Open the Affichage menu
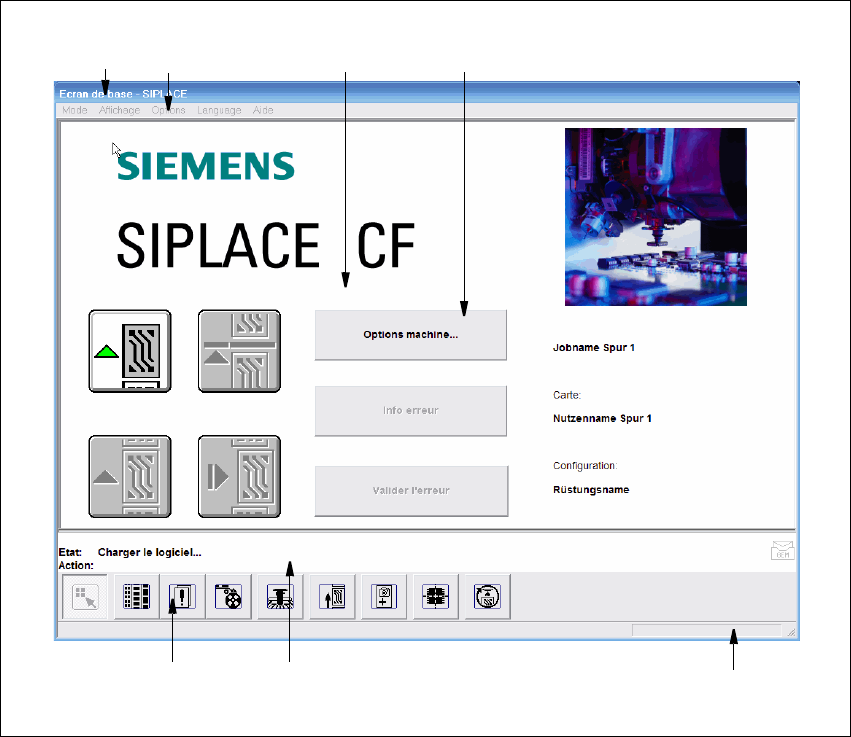The height and width of the screenshot is (737, 851). click(119, 110)
